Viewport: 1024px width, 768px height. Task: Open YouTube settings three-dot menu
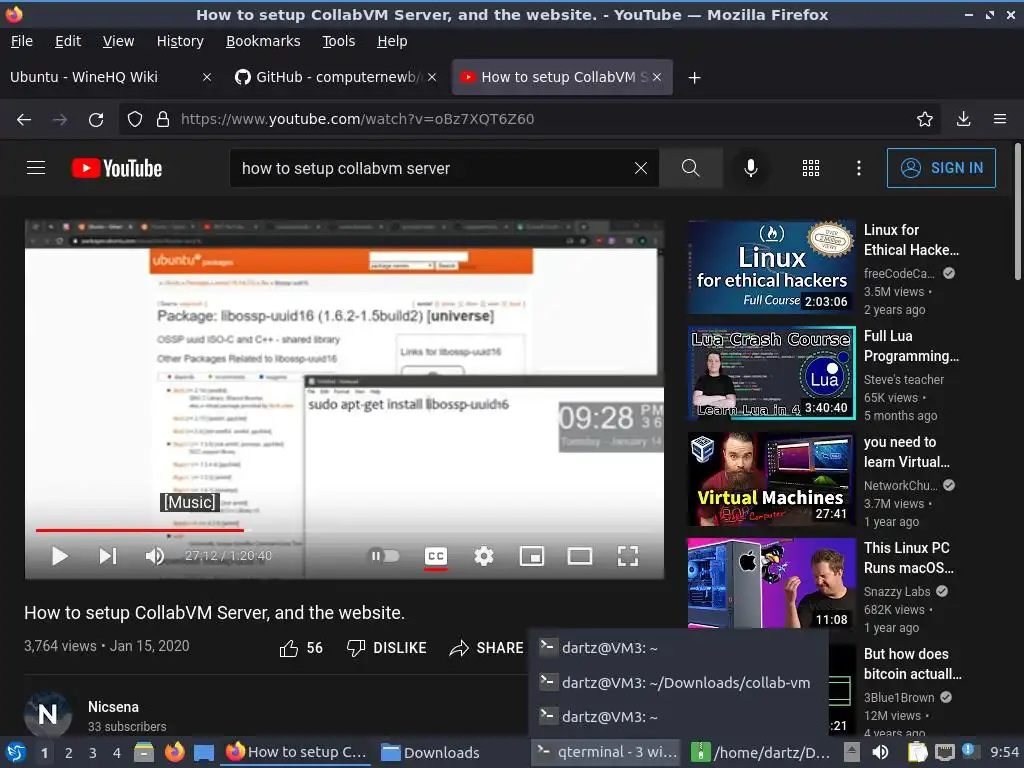pos(859,168)
